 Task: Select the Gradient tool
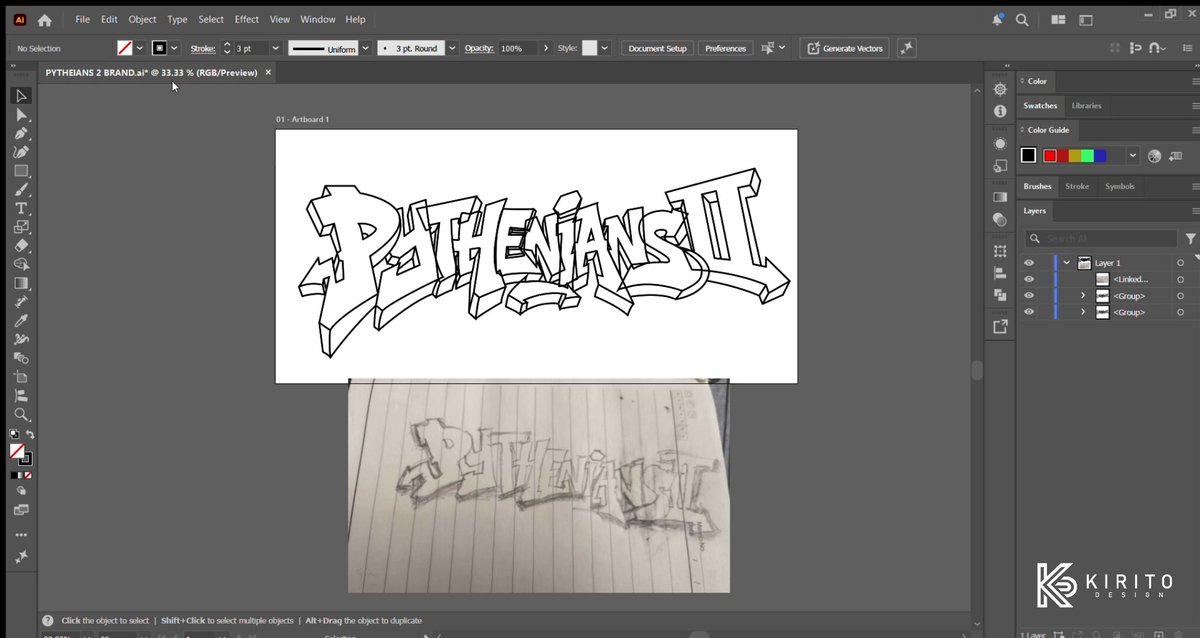pyautogui.click(x=20, y=283)
